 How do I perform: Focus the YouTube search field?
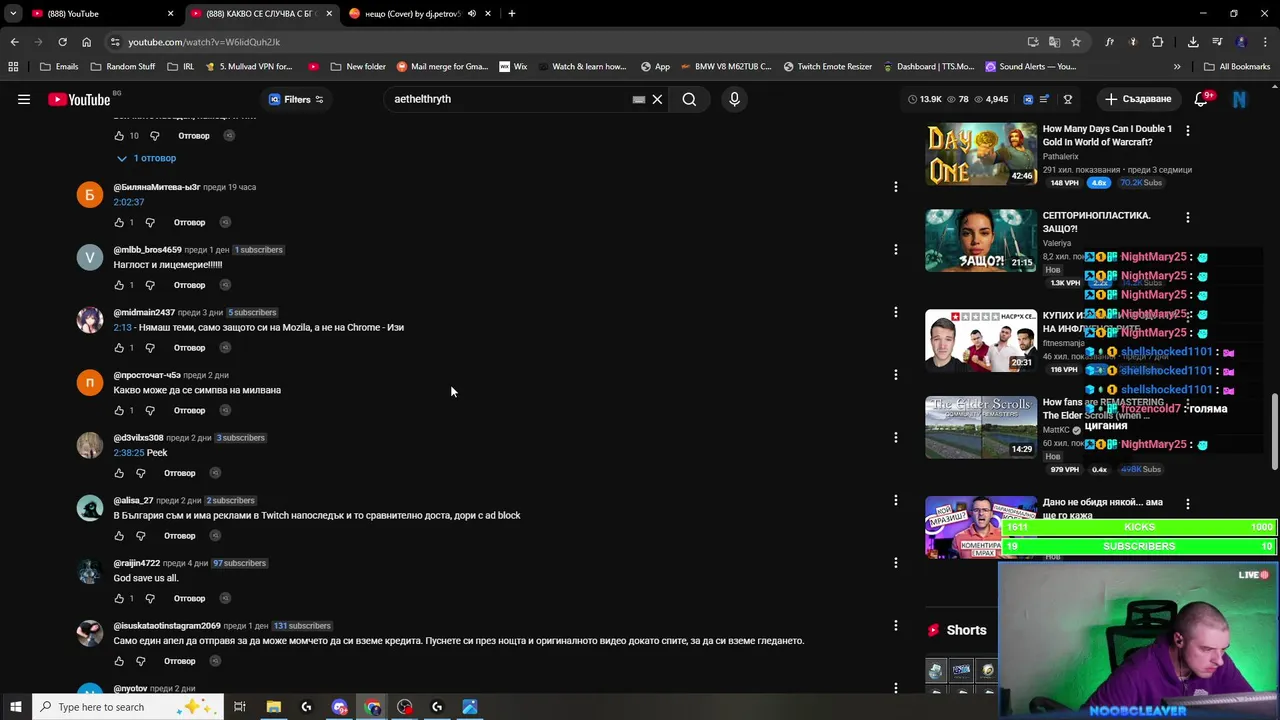(510, 99)
